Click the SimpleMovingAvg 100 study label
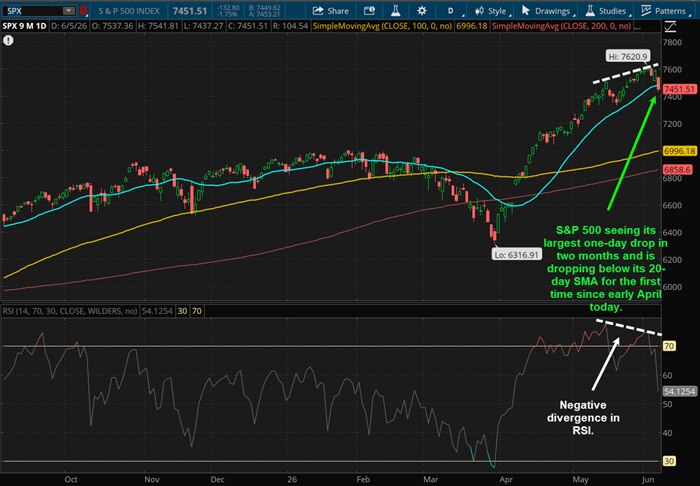Screen dimensions: 700x486 [383, 26]
